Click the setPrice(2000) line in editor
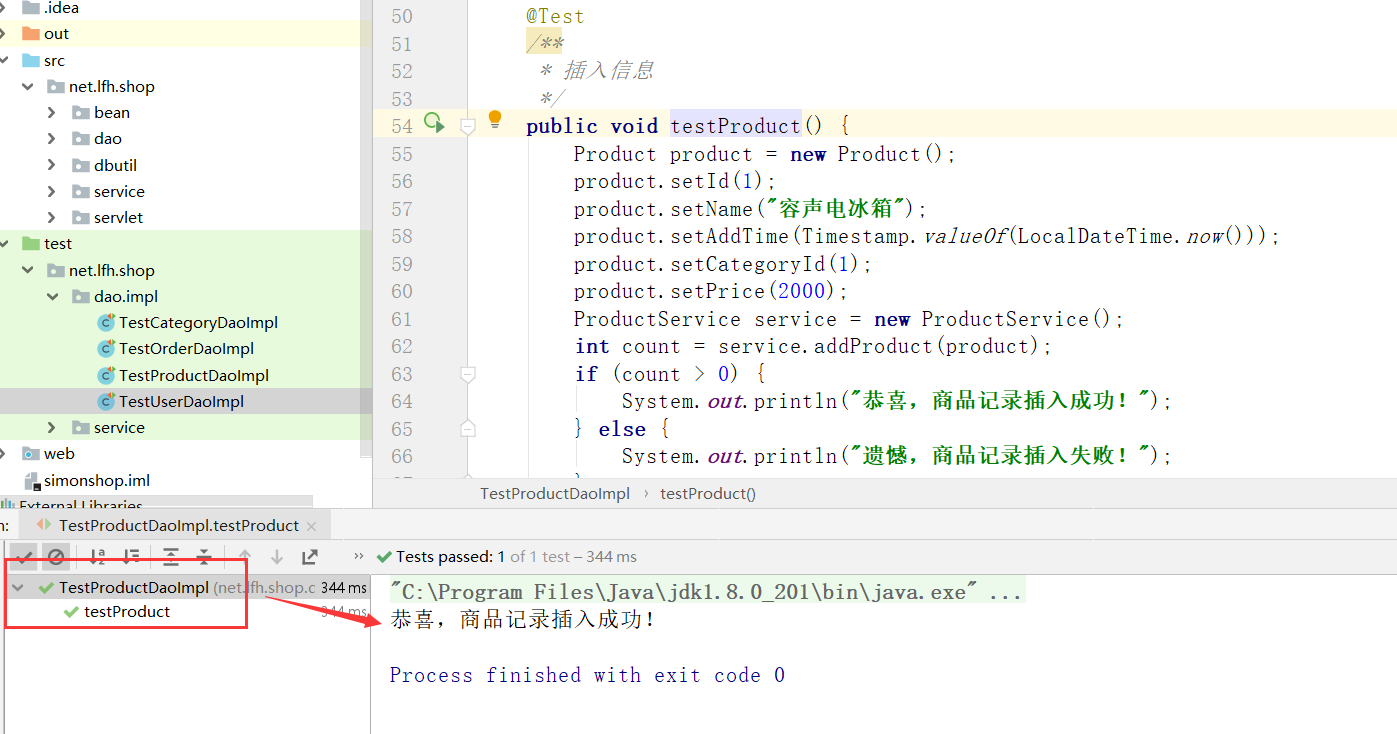1397x734 pixels. click(x=711, y=291)
